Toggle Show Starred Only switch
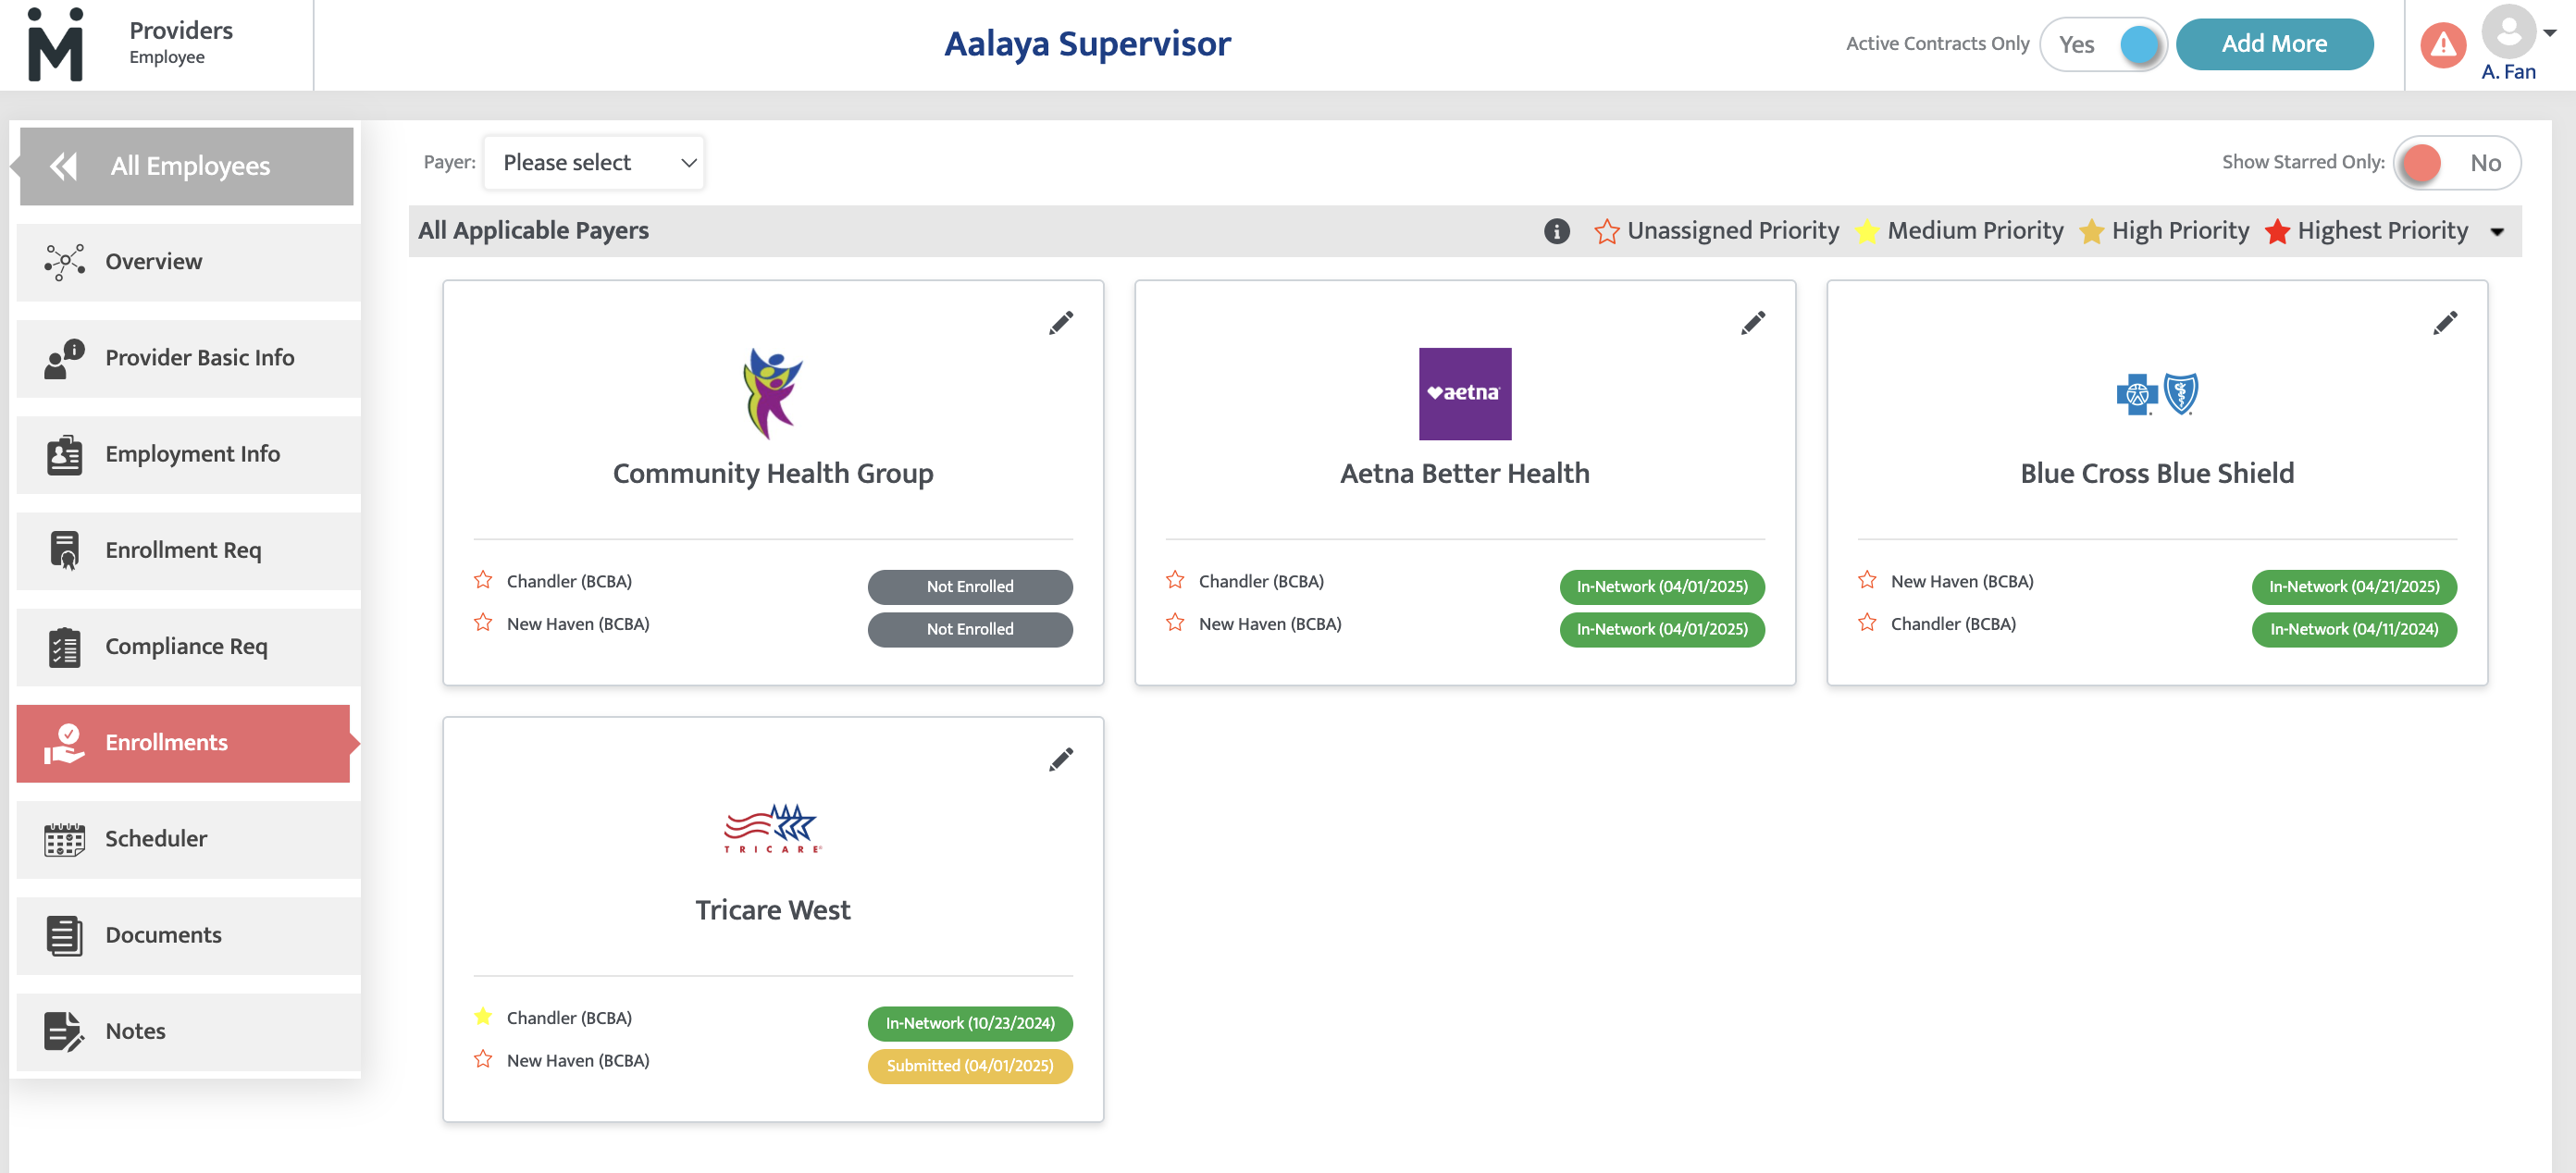2576x1173 pixels. coord(2456,163)
